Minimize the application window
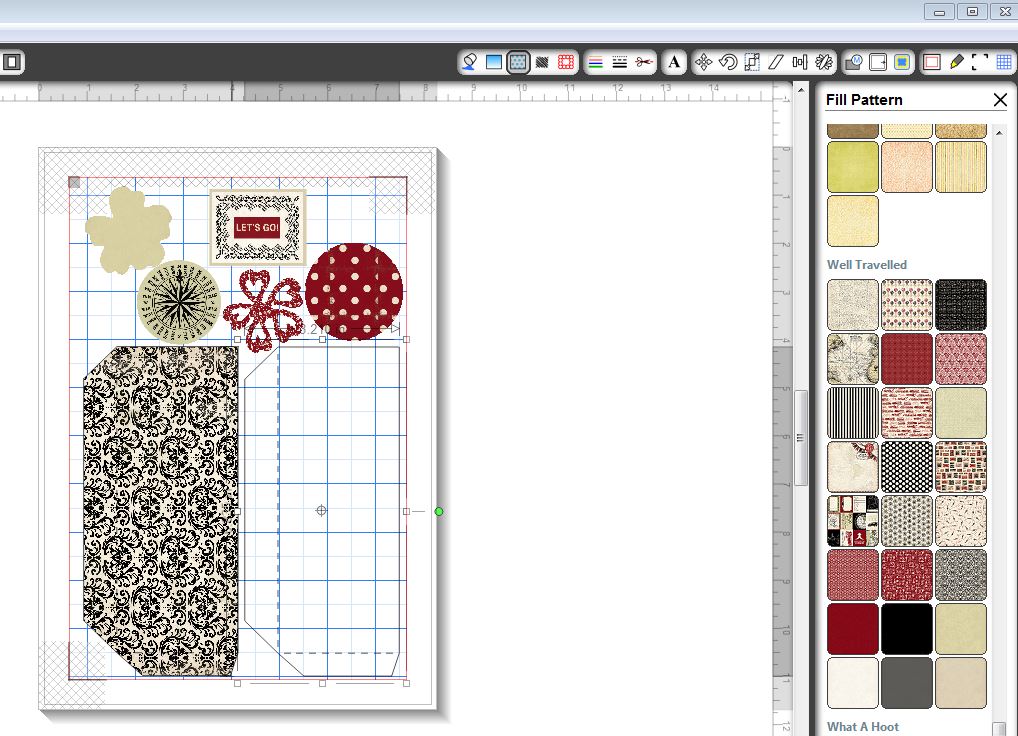 (x=939, y=11)
